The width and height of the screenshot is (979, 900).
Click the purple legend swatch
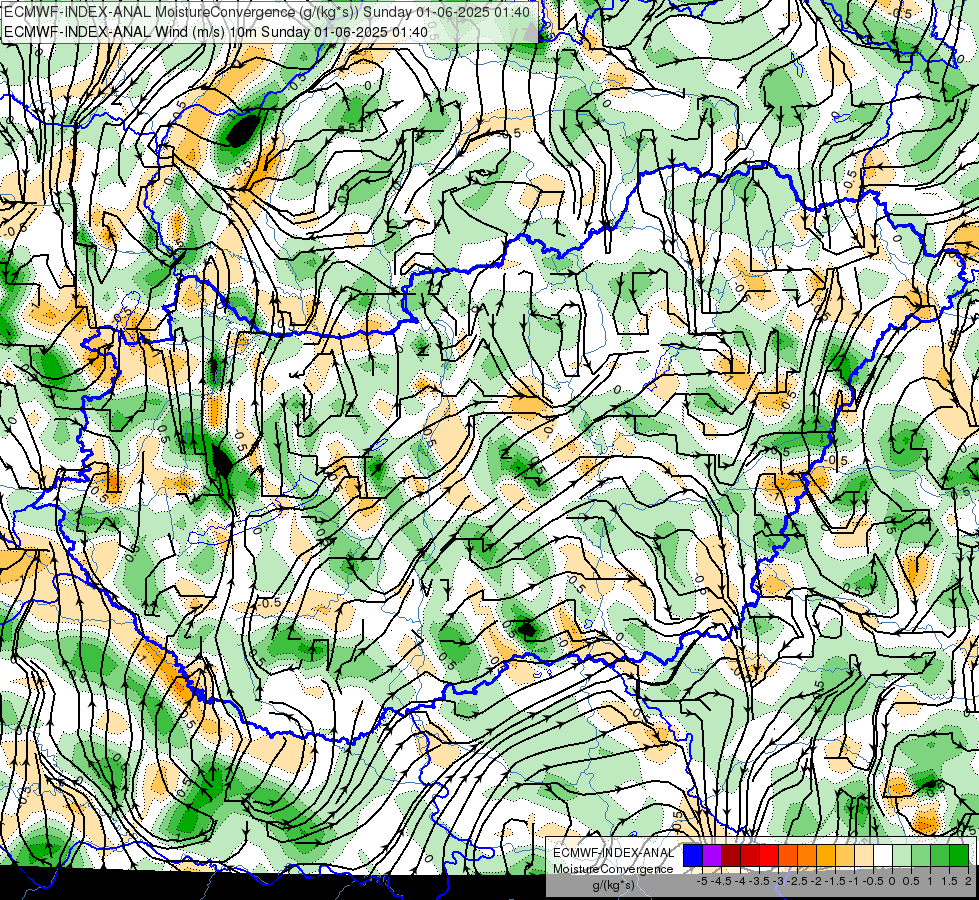712,856
